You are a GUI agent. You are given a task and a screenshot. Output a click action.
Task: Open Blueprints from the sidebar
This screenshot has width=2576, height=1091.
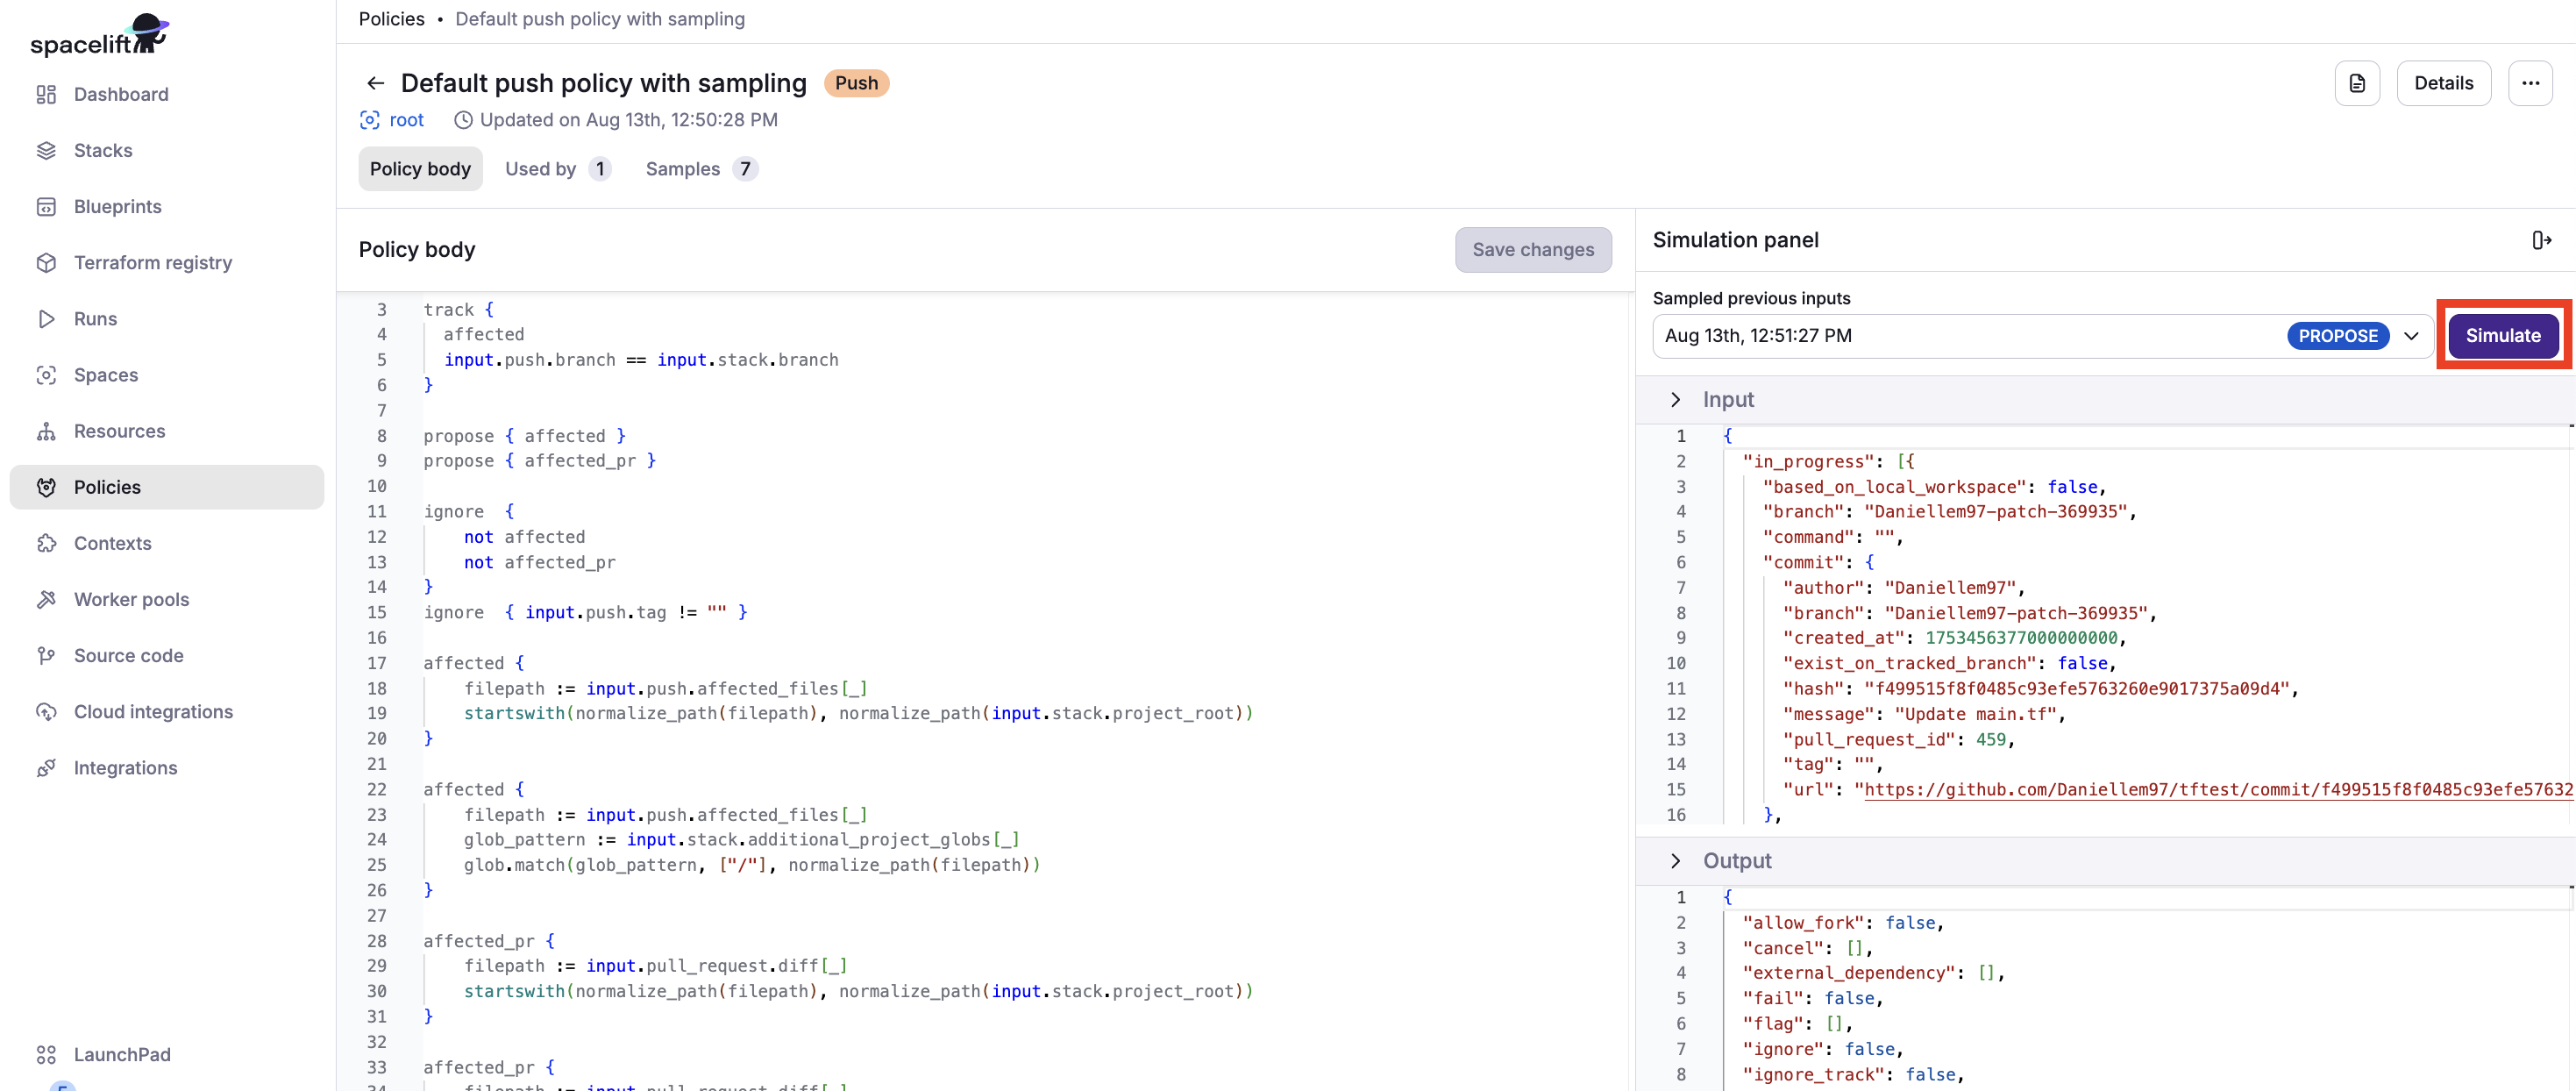(x=47, y=205)
